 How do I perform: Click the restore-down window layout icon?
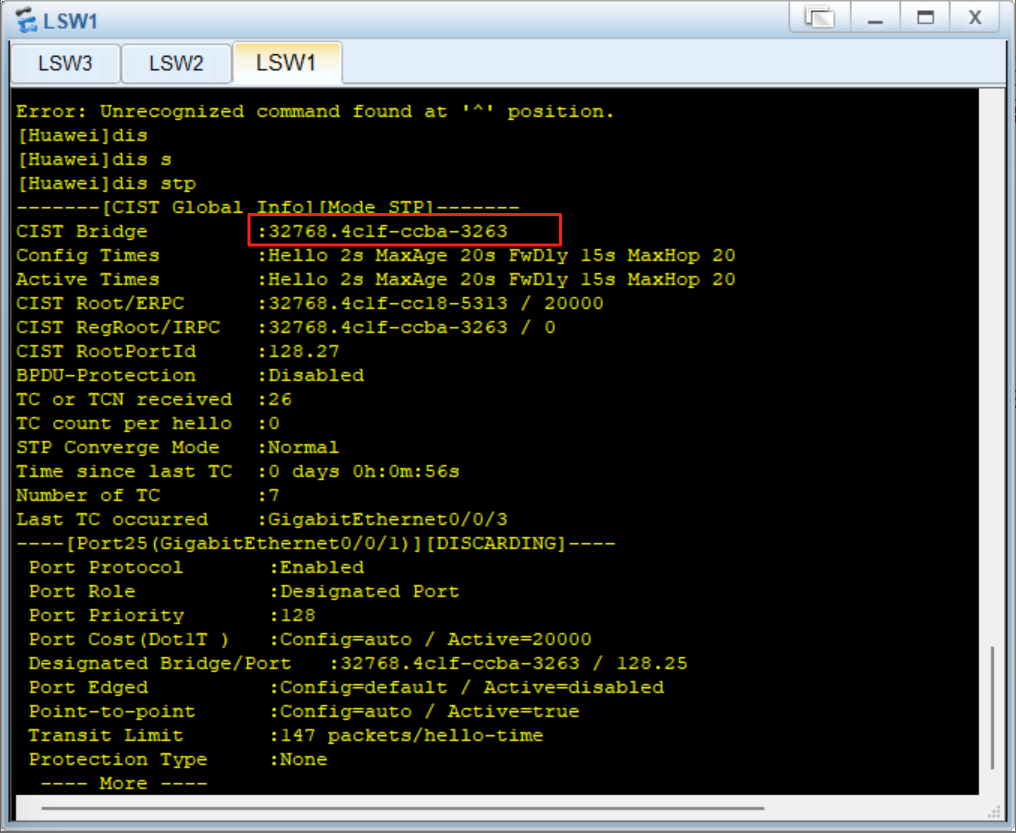820,17
